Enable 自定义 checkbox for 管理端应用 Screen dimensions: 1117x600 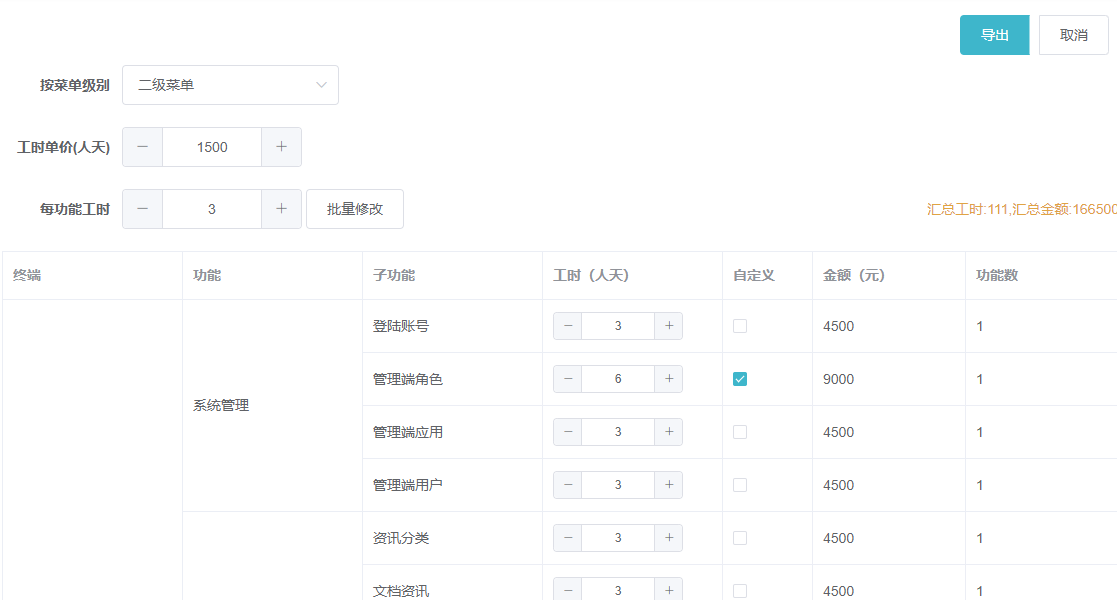(740, 432)
